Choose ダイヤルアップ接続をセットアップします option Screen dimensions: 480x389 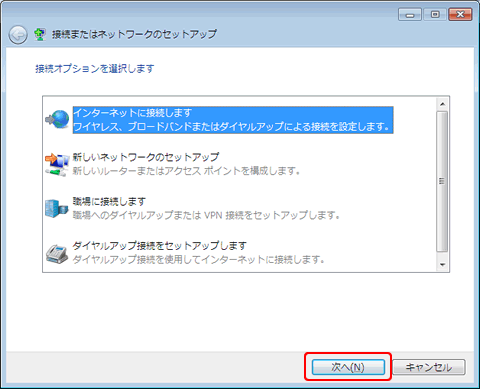pos(160,246)
